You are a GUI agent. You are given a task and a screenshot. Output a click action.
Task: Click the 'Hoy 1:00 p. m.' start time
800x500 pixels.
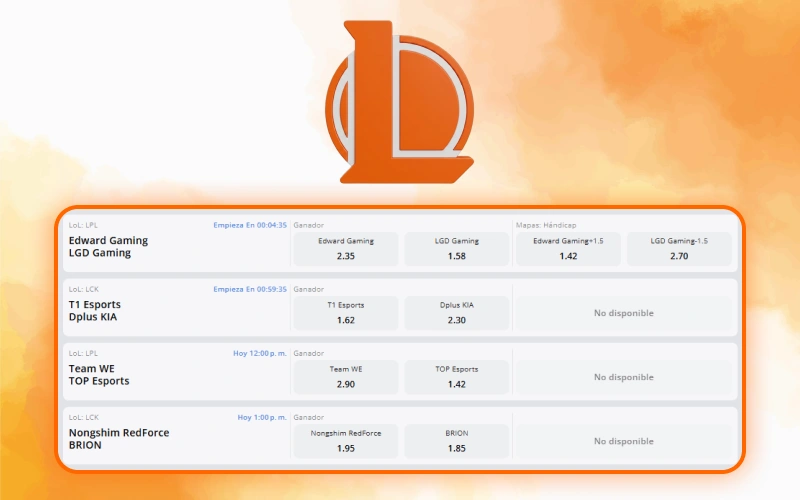pyautogui.click(x=262, y=417)
